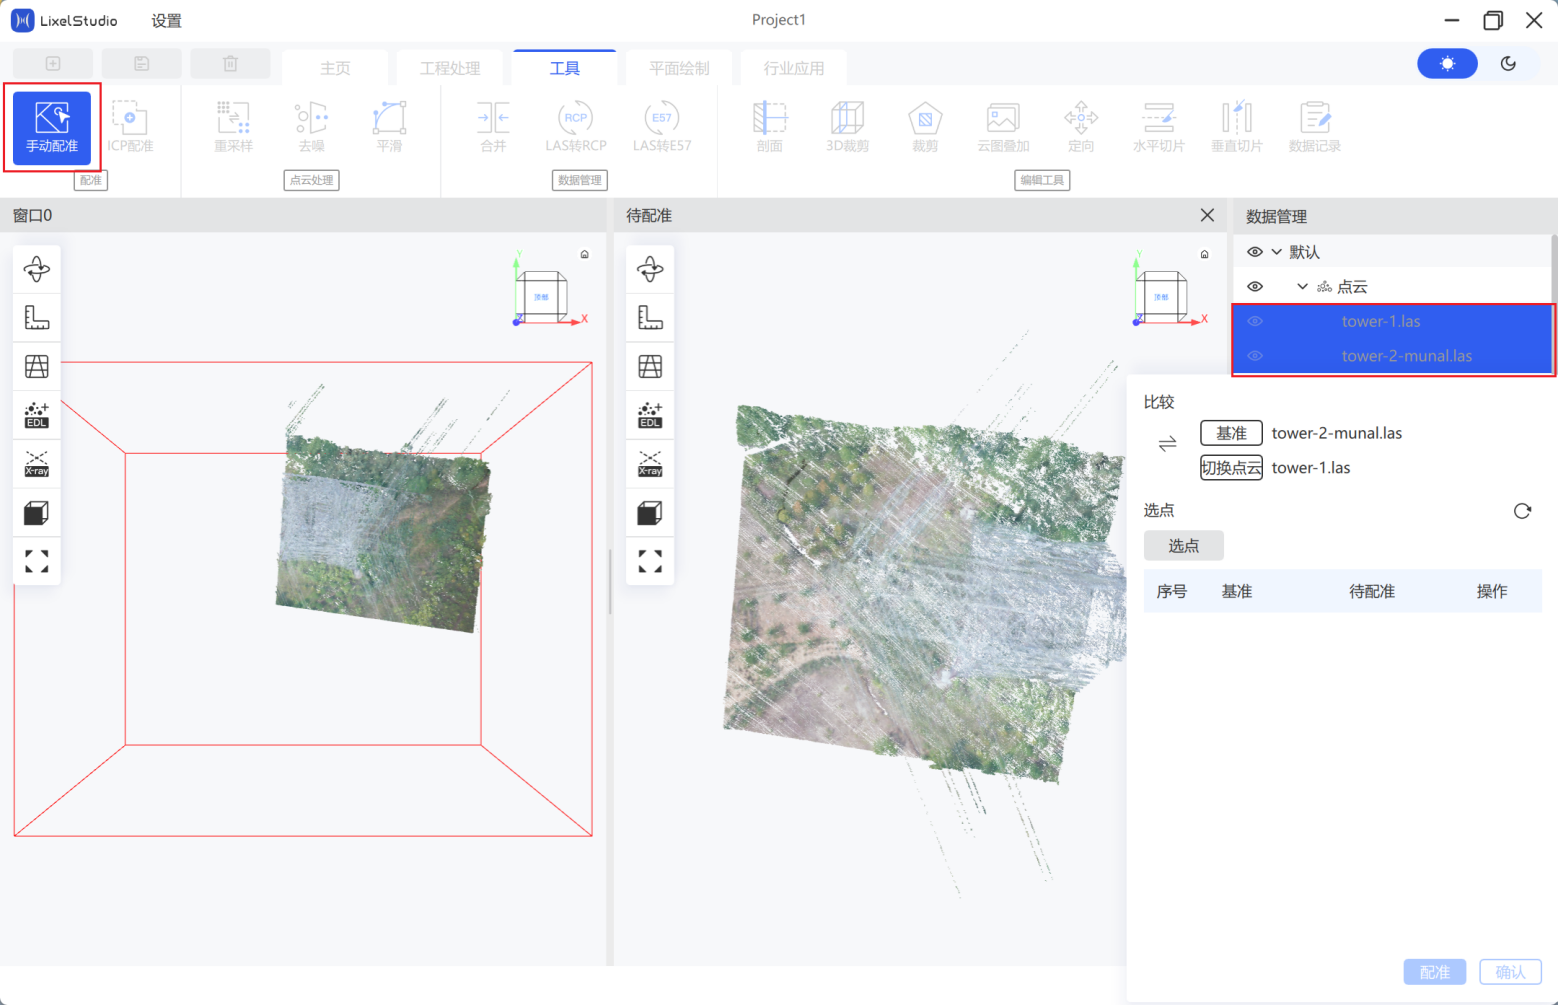Select the 平滑 smoothing tool
1558x1005 pixels.
(389, 127)
